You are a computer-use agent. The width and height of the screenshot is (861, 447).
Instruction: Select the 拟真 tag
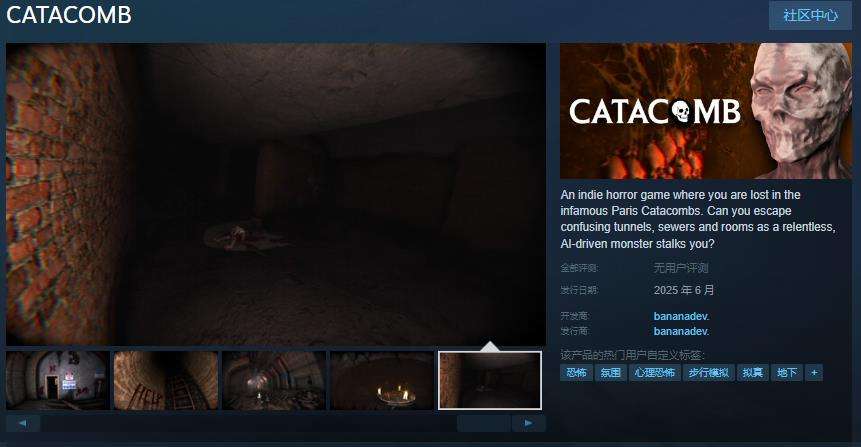752,373
